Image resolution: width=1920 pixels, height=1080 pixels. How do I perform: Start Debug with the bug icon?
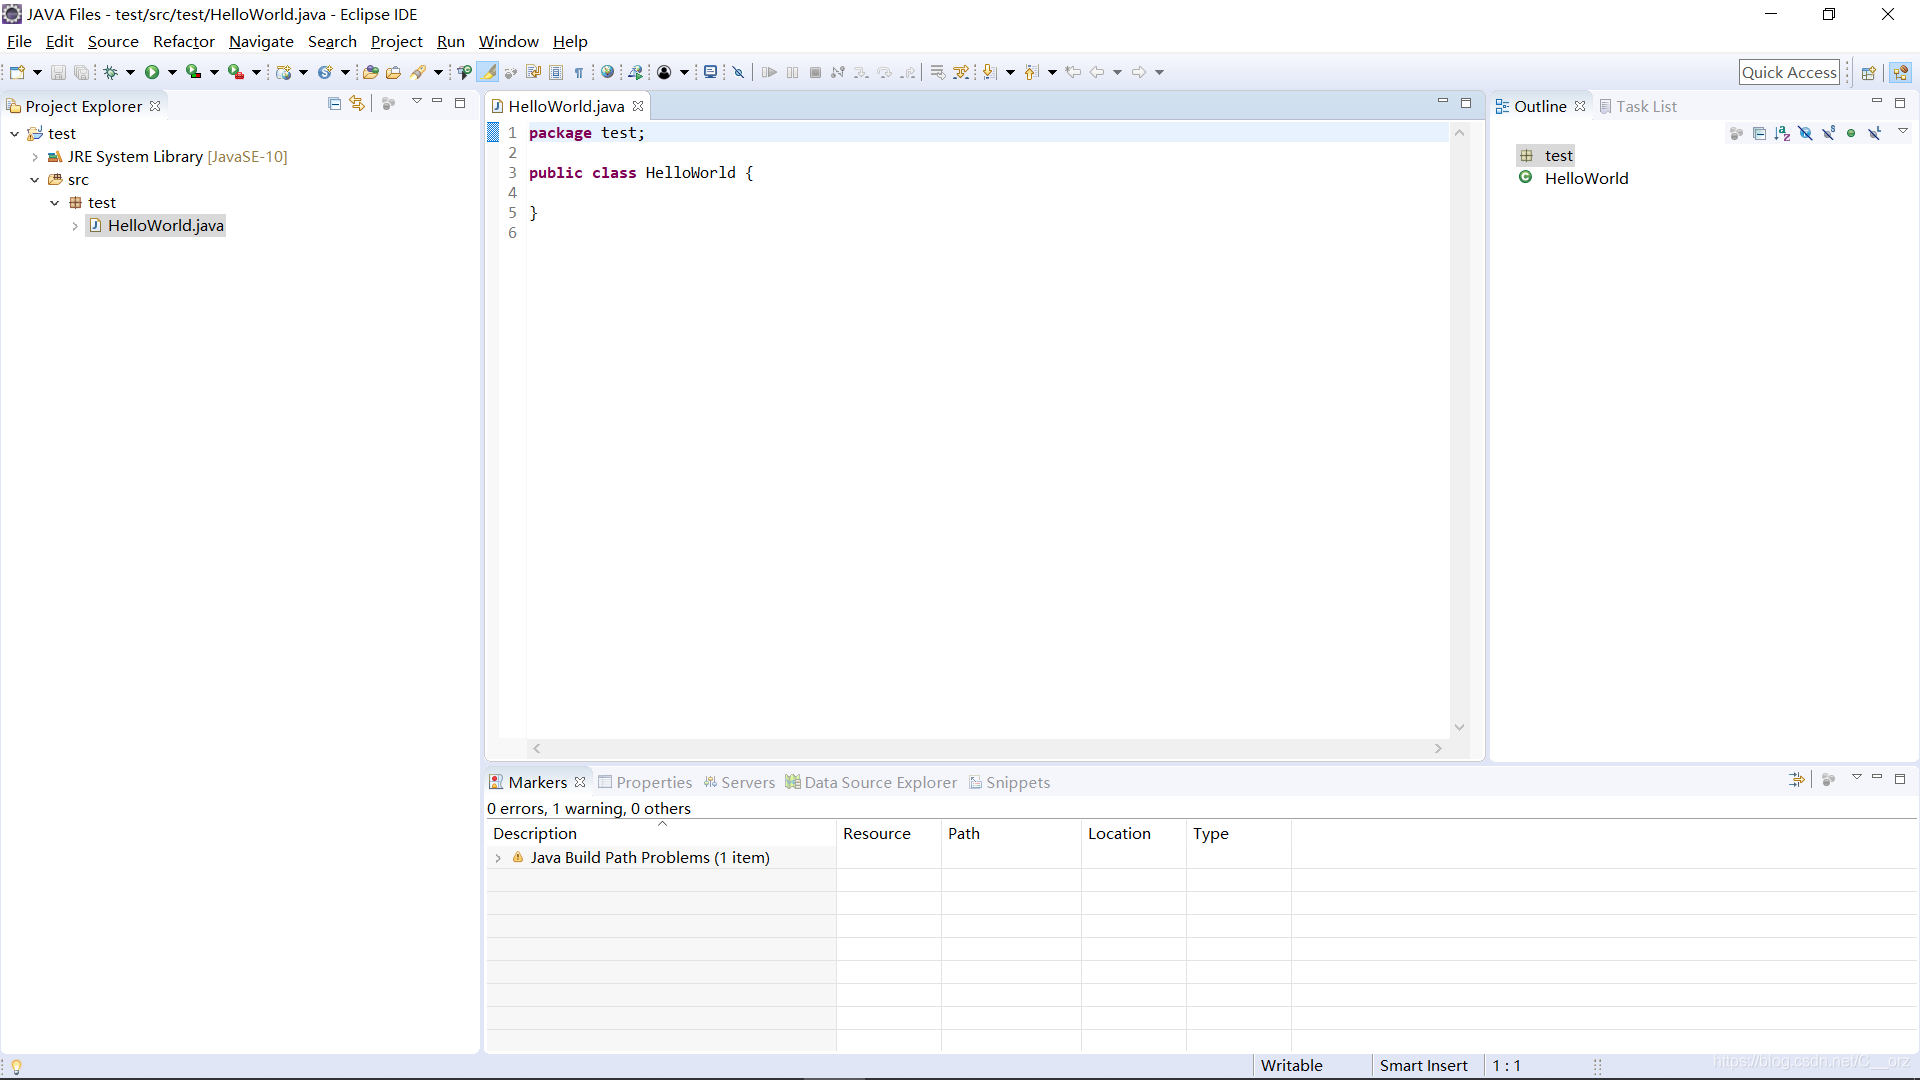click(111, 72)
